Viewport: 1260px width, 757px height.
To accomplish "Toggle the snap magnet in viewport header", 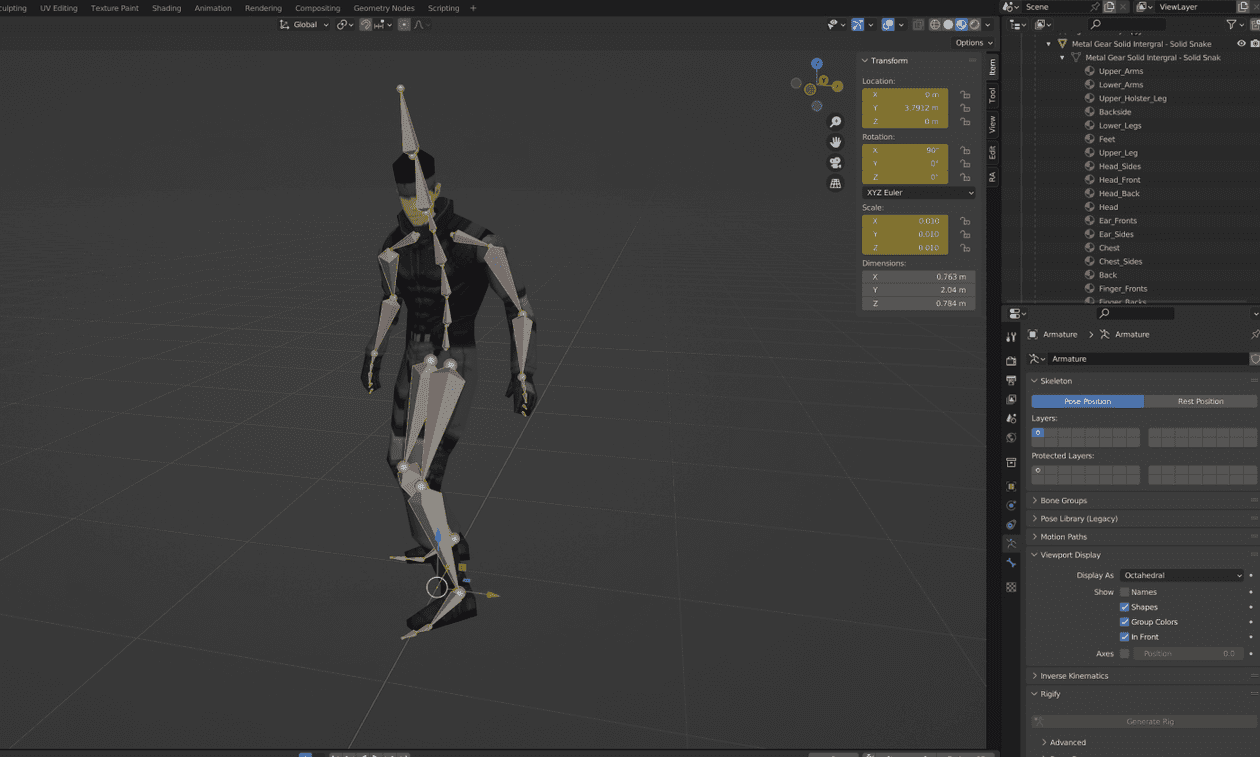I will [366, 25].
